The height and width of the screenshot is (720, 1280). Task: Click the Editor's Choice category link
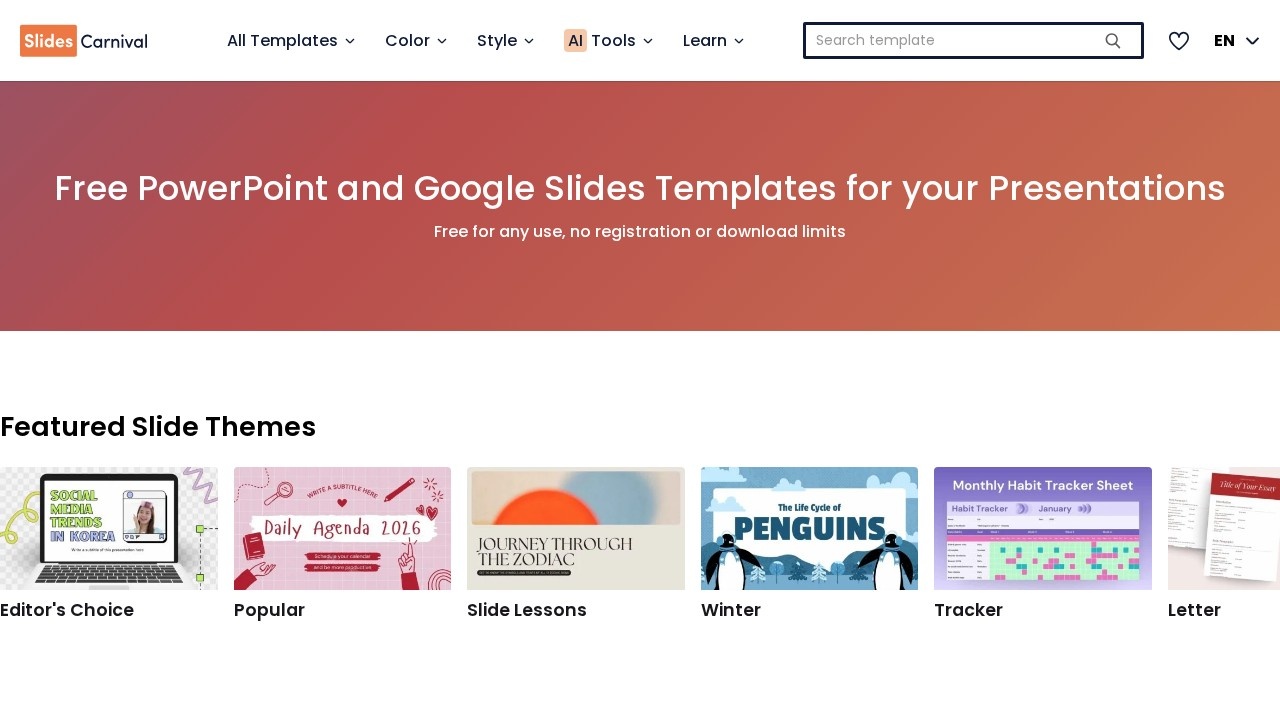coord(67,610)
